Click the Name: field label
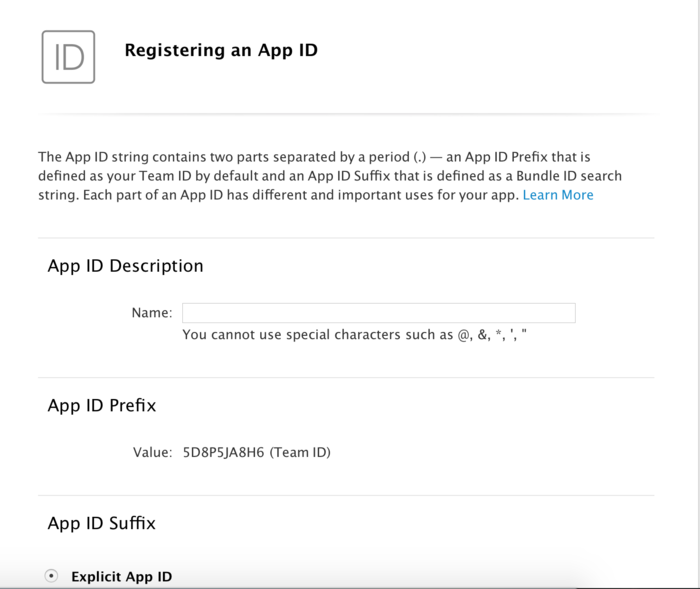The height and width of the screenshot is (589, 700). [151, 313]
